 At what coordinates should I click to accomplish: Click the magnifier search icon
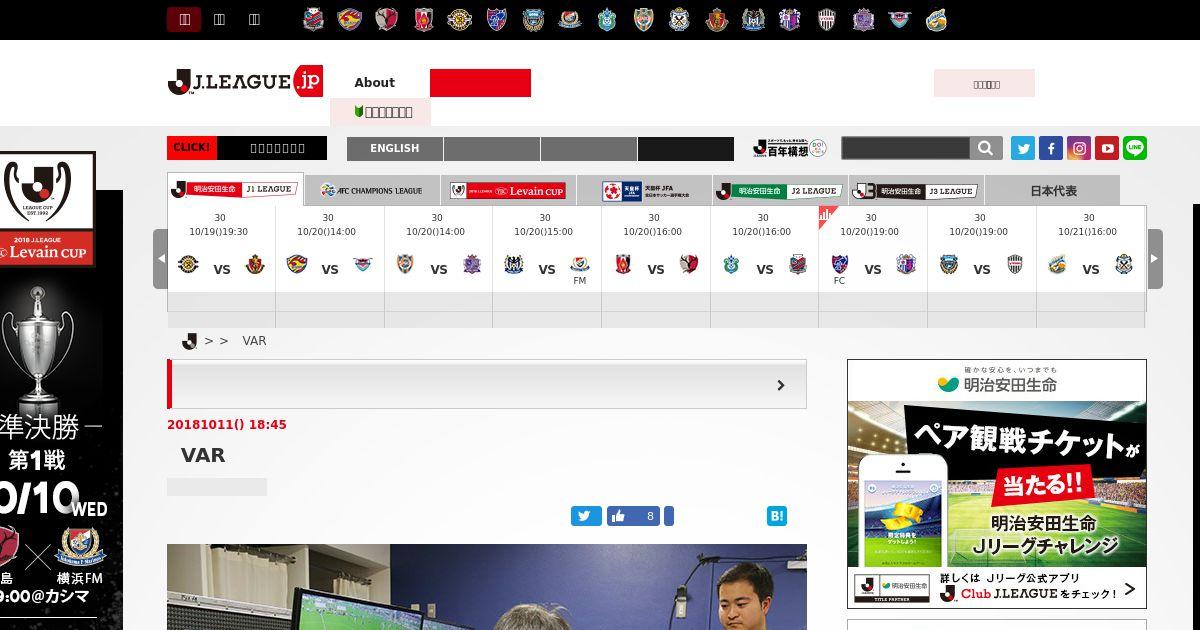(985, 148)
